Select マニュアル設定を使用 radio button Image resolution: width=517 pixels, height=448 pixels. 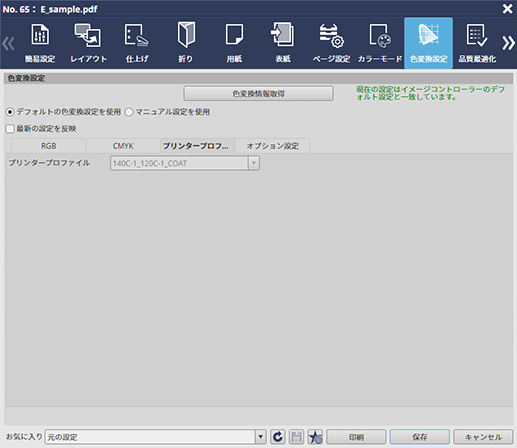coord(129,112)
